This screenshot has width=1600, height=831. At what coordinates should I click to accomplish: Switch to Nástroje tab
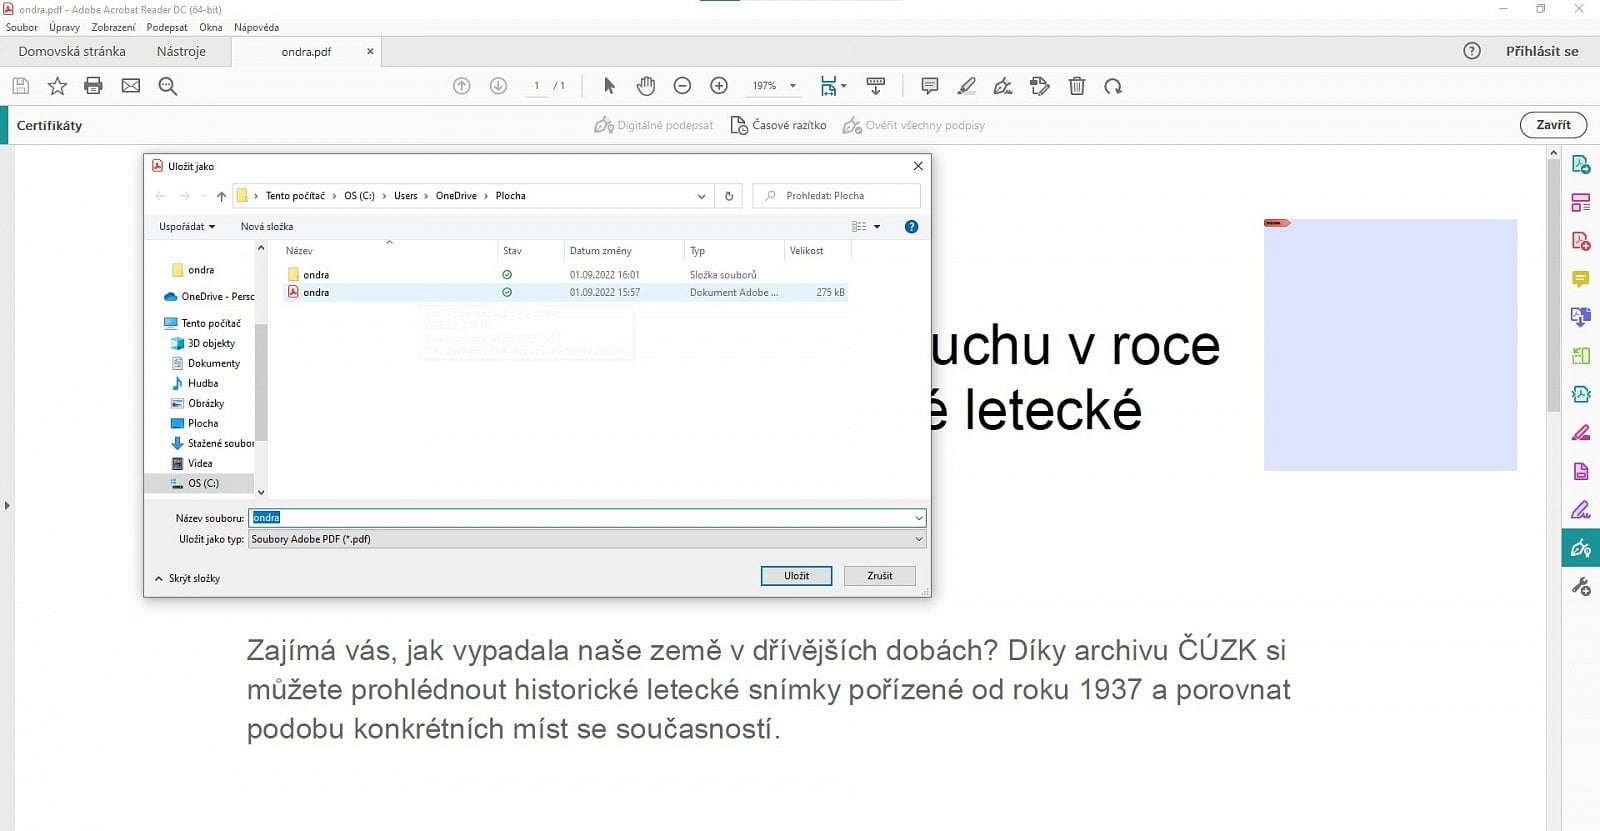(x=181, y=51)
